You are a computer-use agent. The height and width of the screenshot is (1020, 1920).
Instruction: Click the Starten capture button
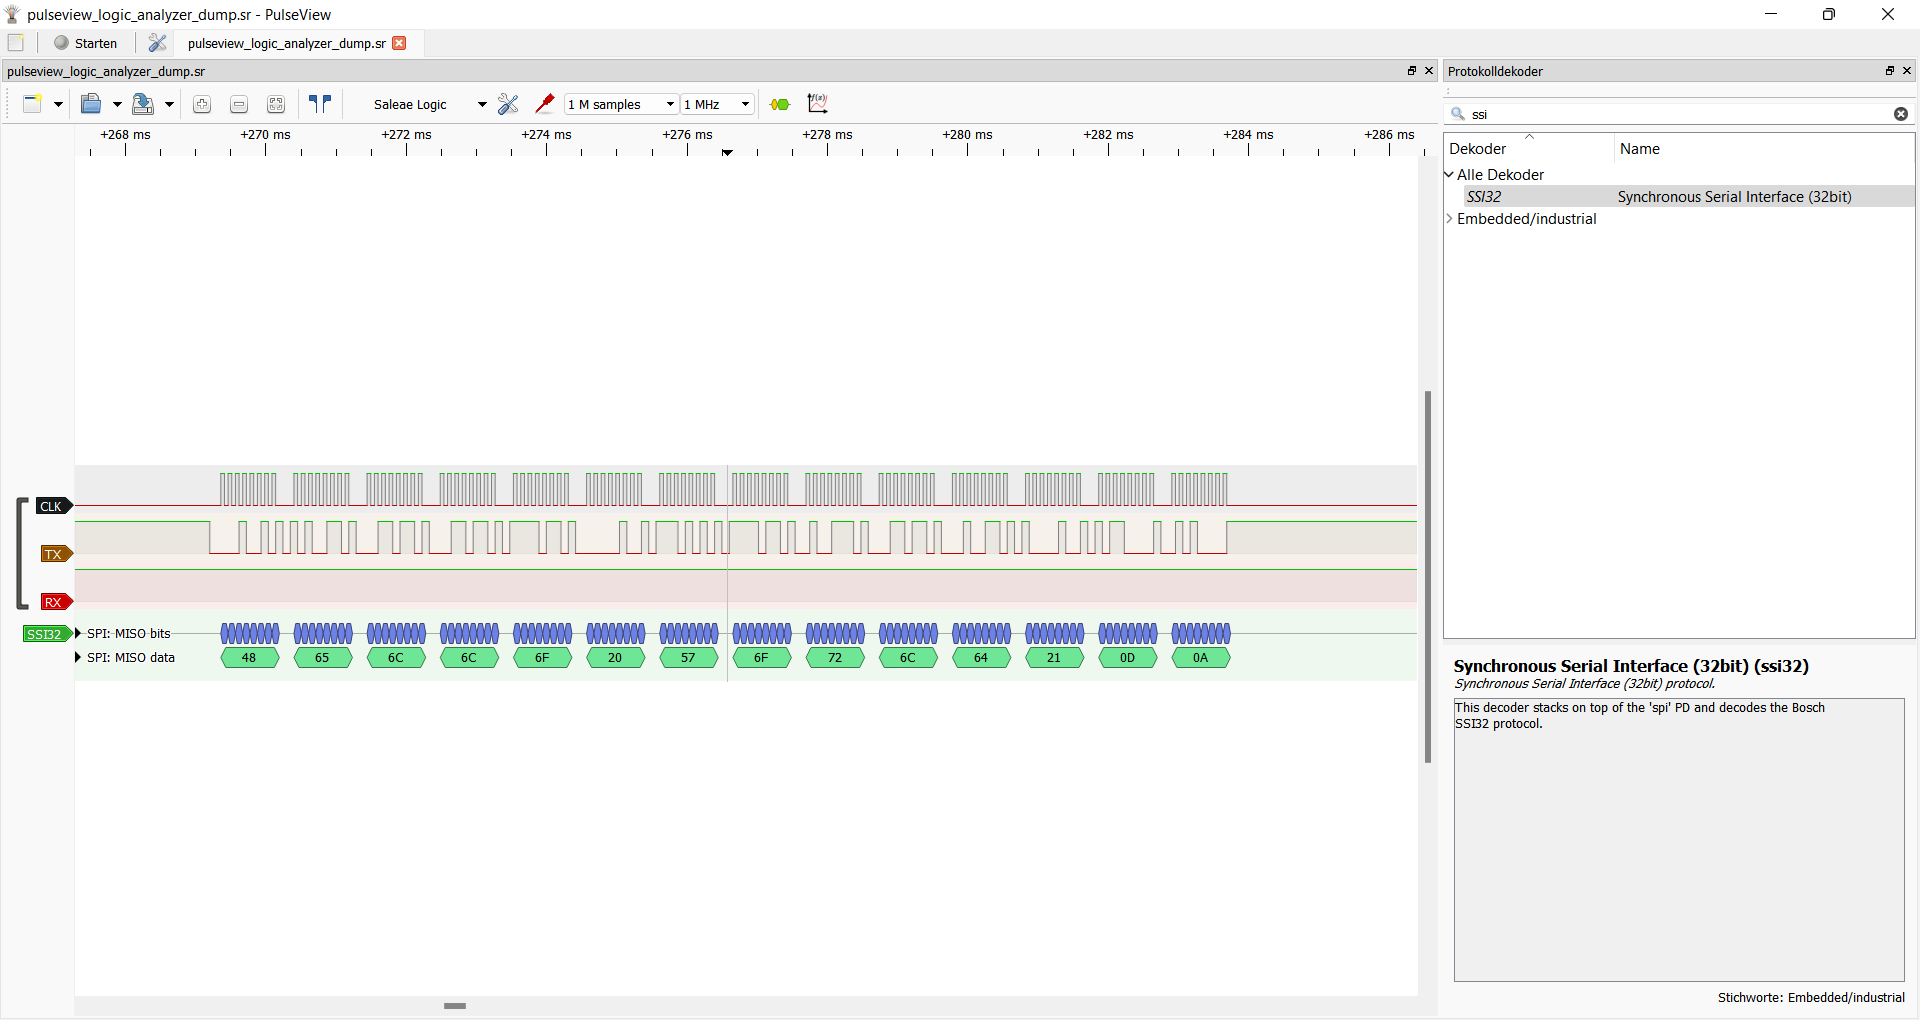[86, 43]
